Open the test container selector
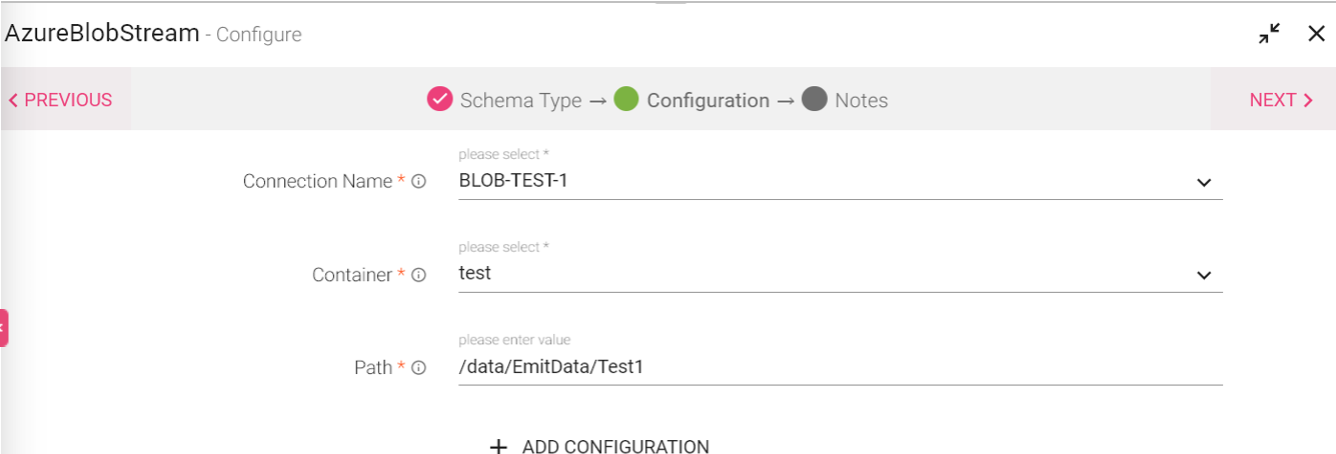1336x454 pixels. [x=840, y=274]
